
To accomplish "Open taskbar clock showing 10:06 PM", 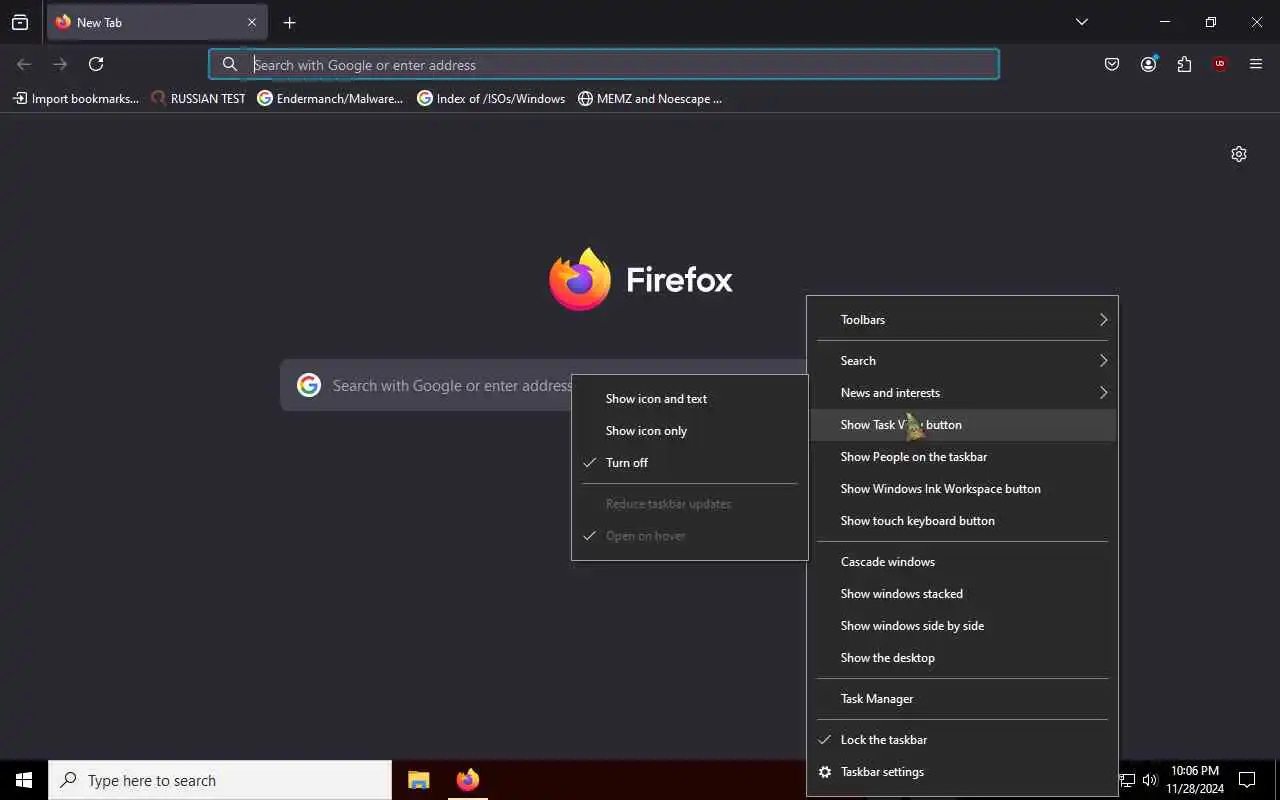I will coord(1194,780).
